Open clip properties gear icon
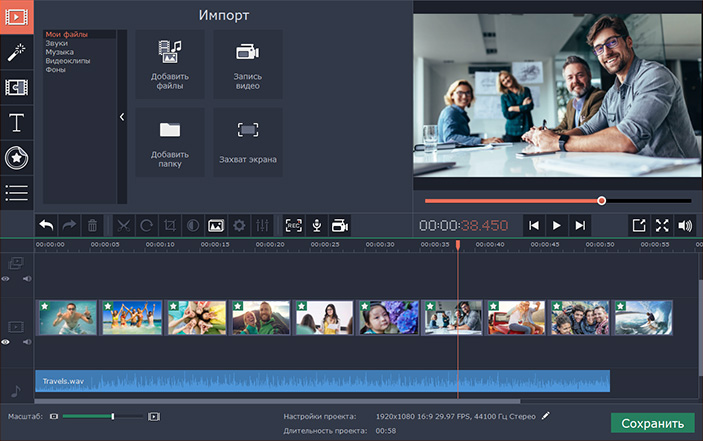This screenshot has width=703, height=441. click(239, 226)
